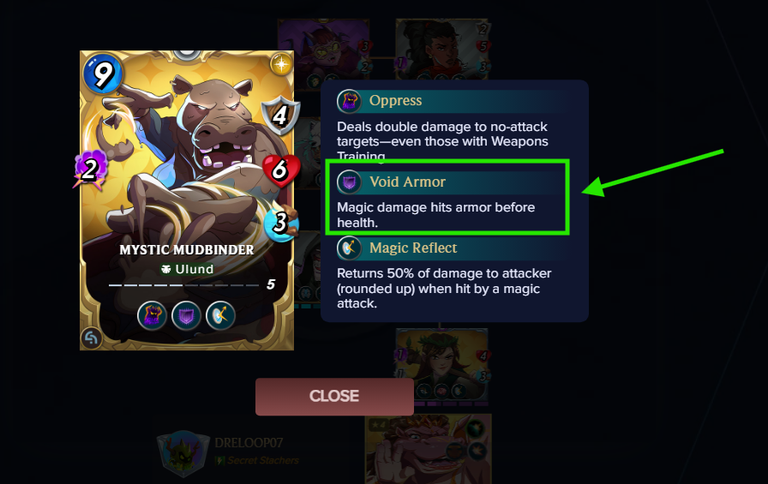Click the Oppress icon in tooltip panel

pos(349,101)
